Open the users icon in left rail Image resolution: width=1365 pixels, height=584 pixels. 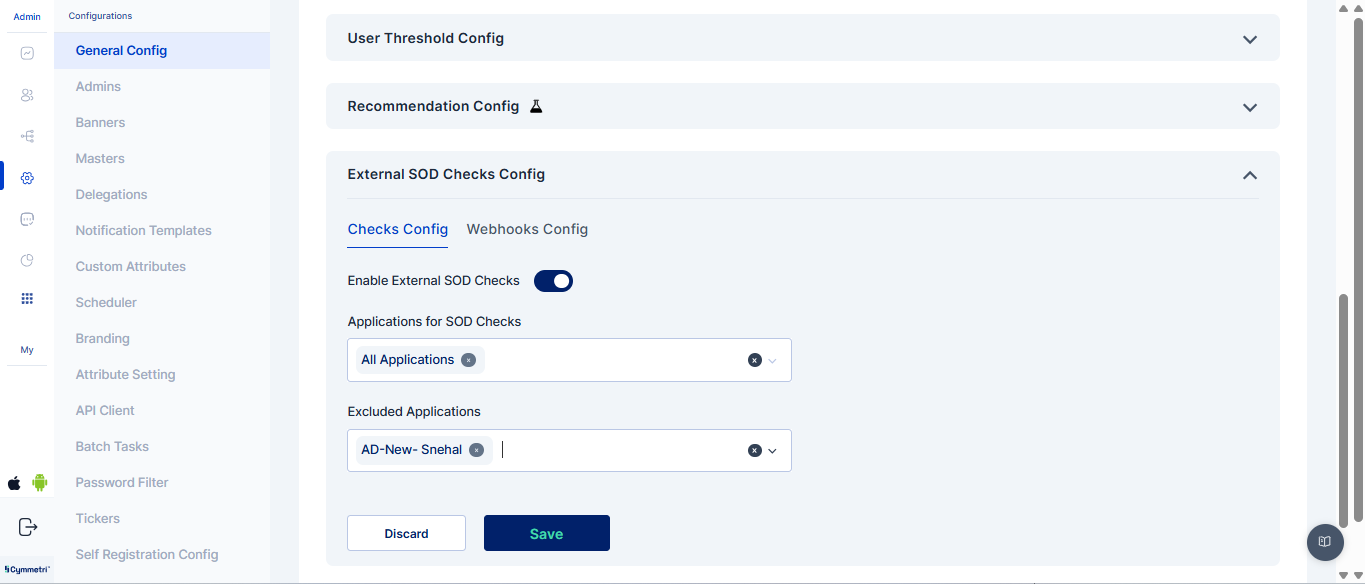pos(27,95)
